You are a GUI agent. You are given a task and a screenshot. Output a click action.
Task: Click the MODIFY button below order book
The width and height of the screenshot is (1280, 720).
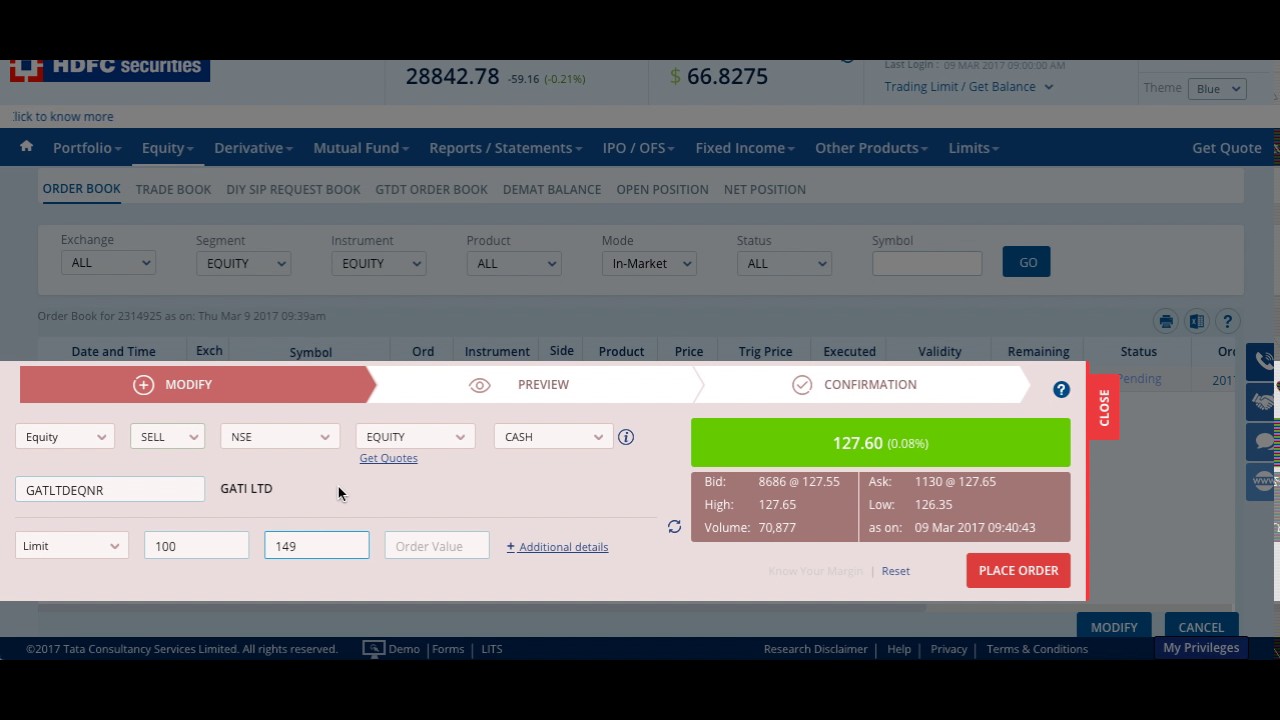(1114, 626)
